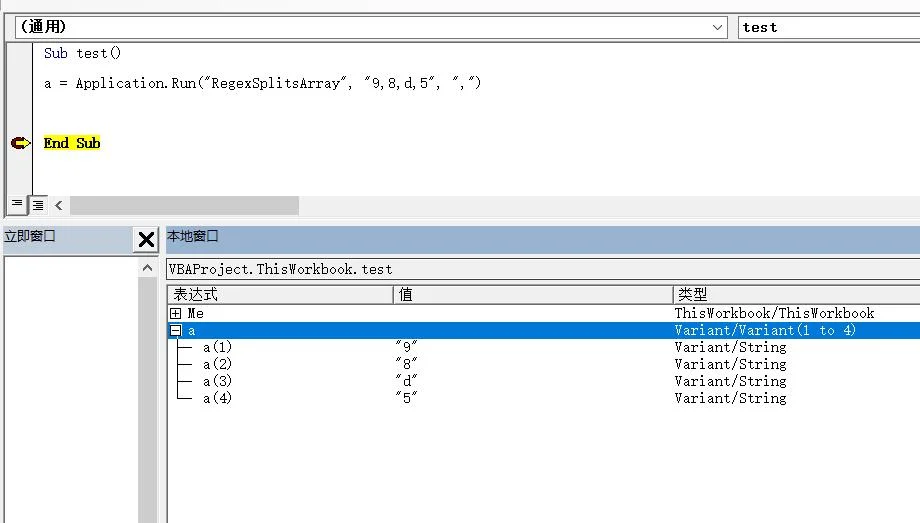
Task: Expand the Me tree node
Action: [175, 313]
